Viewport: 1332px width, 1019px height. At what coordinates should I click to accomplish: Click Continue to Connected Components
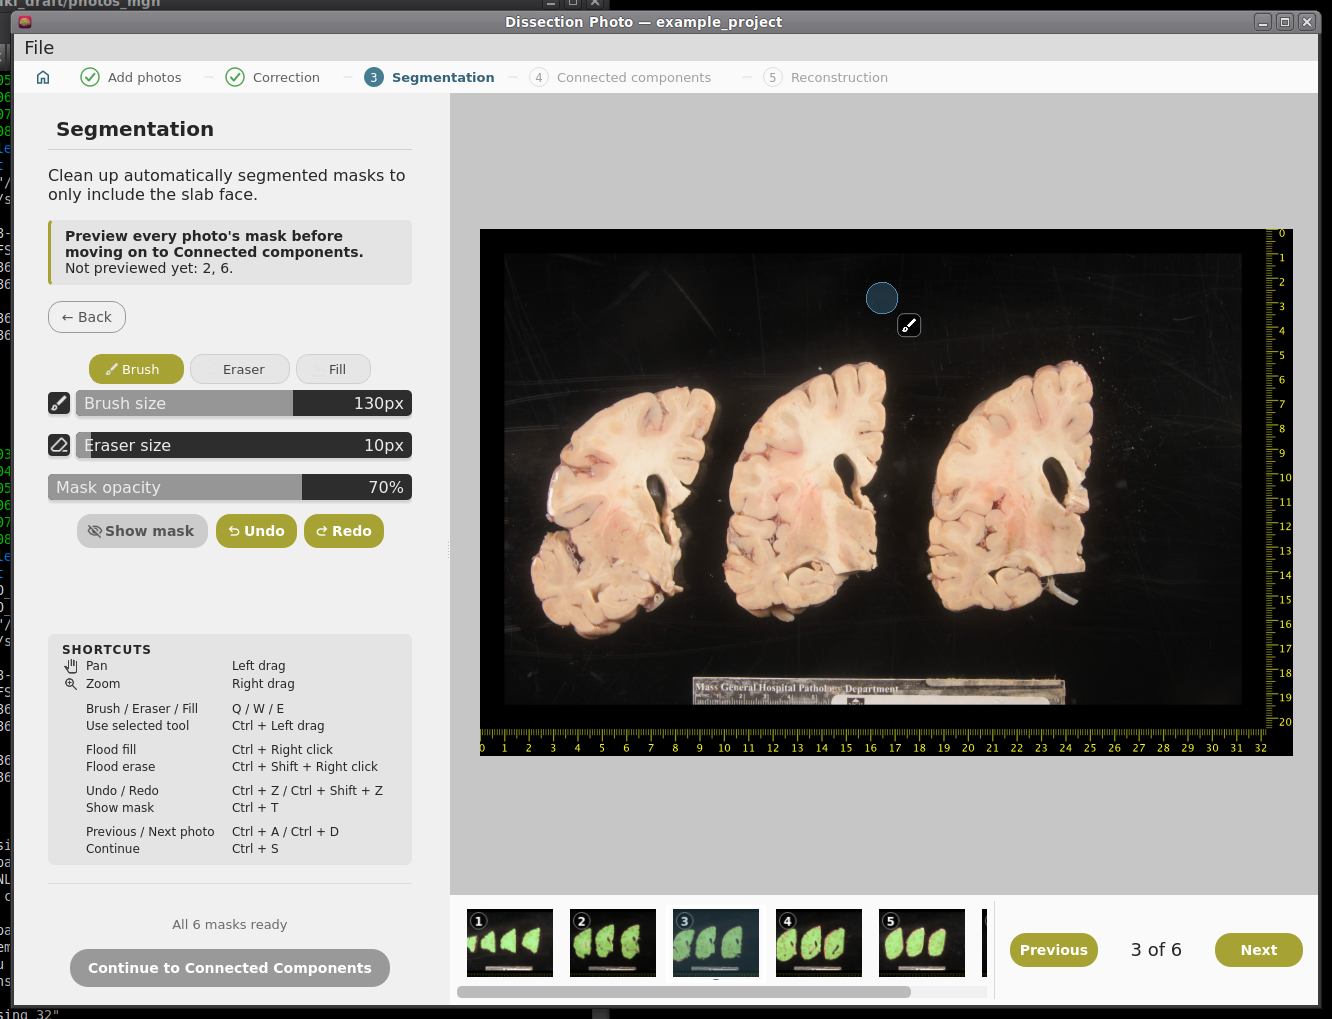click(230, 968)
